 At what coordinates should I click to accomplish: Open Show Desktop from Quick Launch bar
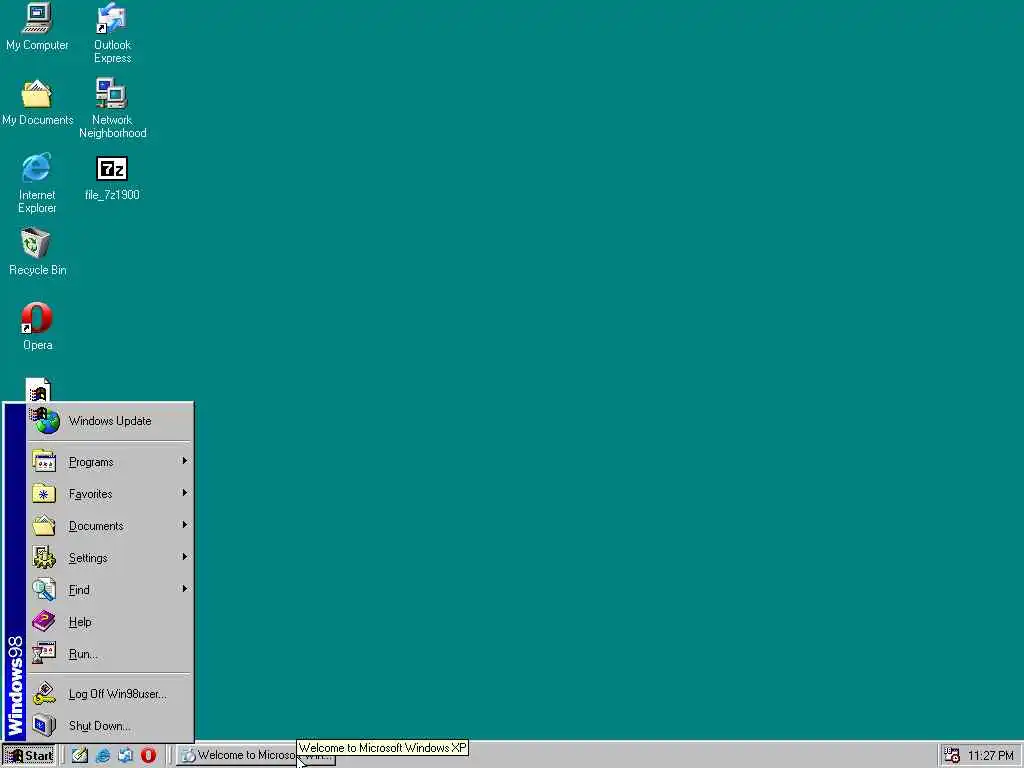click(x=80, y=756)
